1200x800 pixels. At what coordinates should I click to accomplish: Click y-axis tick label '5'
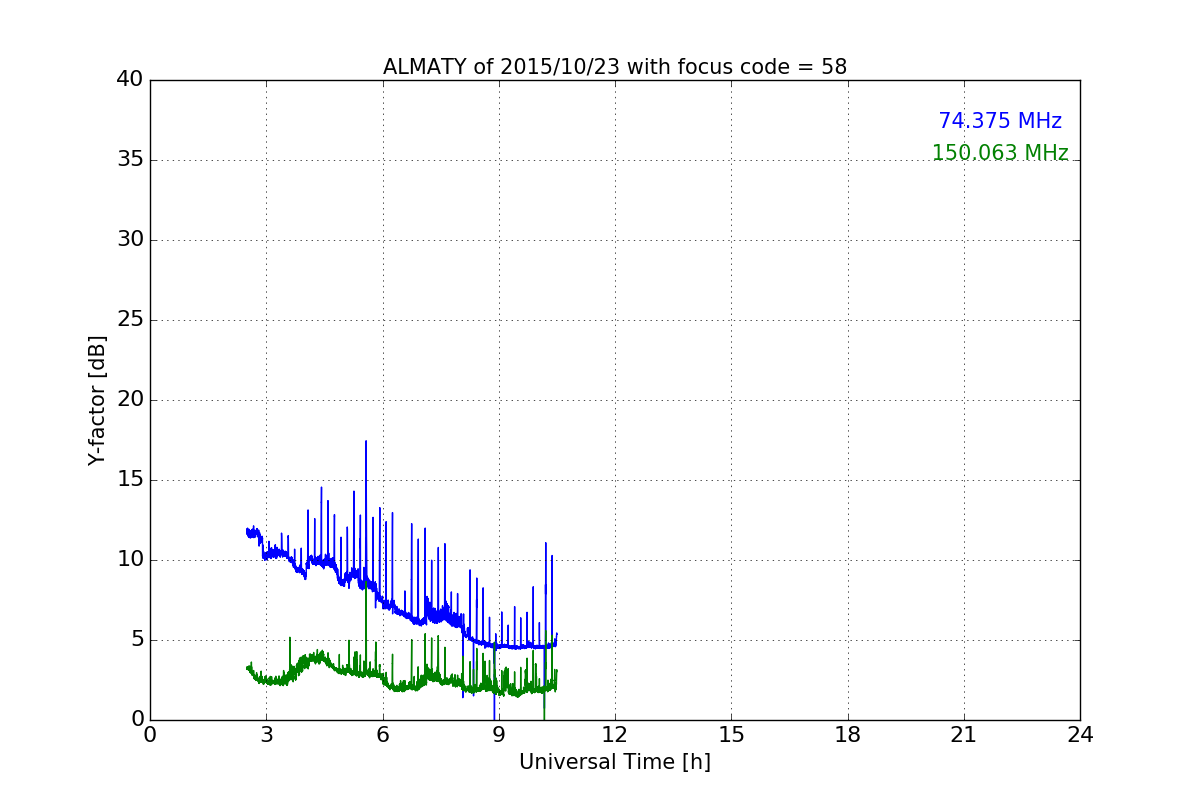pos(137,640)
